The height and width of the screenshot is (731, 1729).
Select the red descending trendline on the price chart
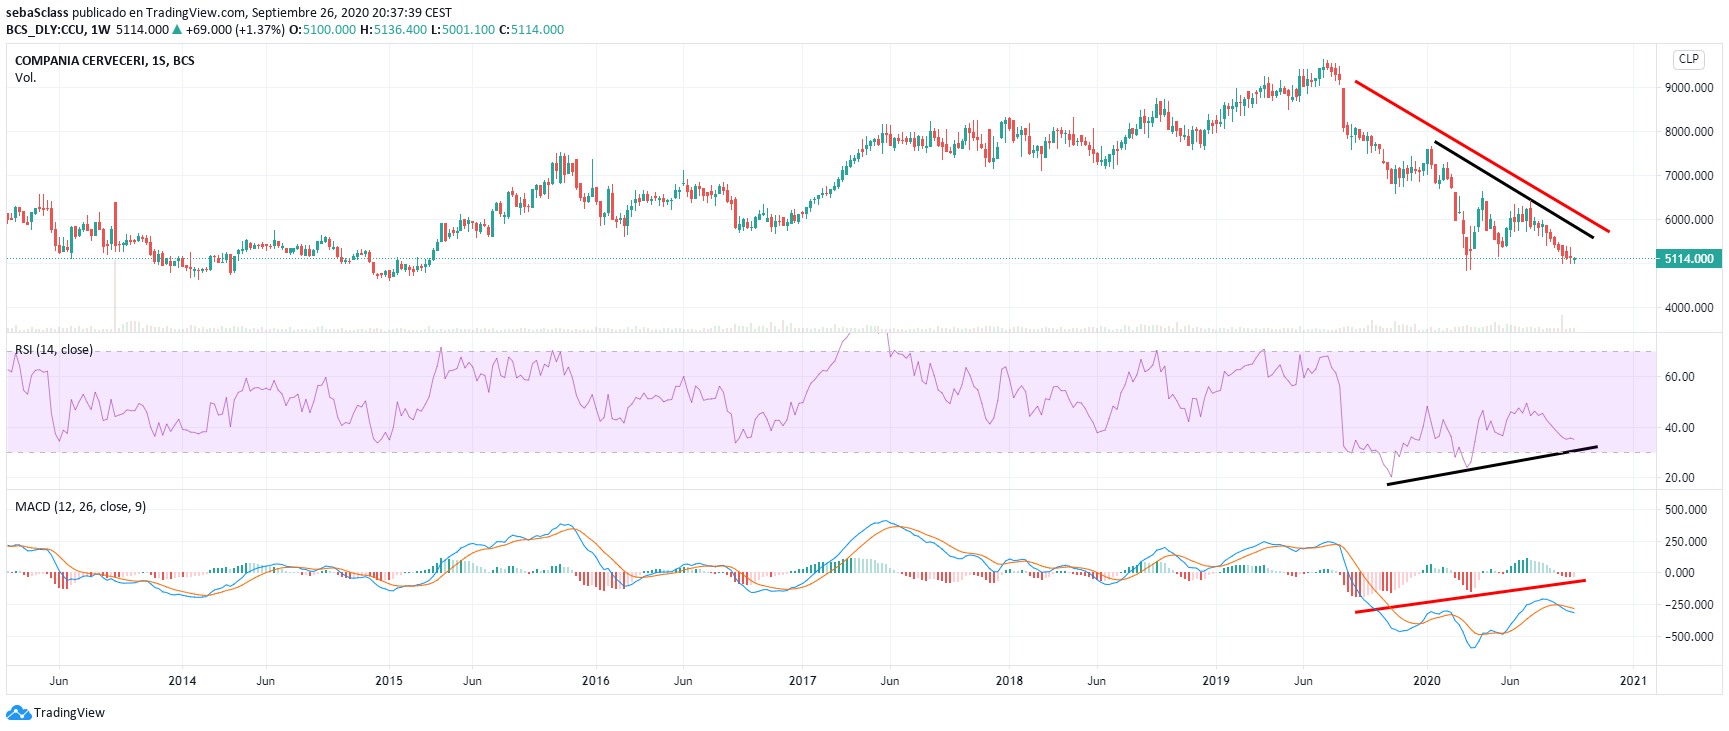[1482, 156]
